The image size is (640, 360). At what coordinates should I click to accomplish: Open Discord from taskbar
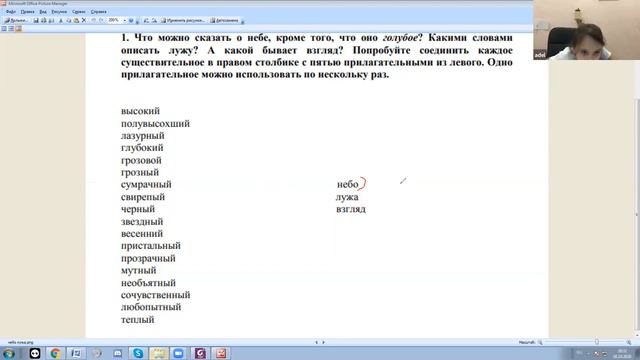tap(118, 353)
